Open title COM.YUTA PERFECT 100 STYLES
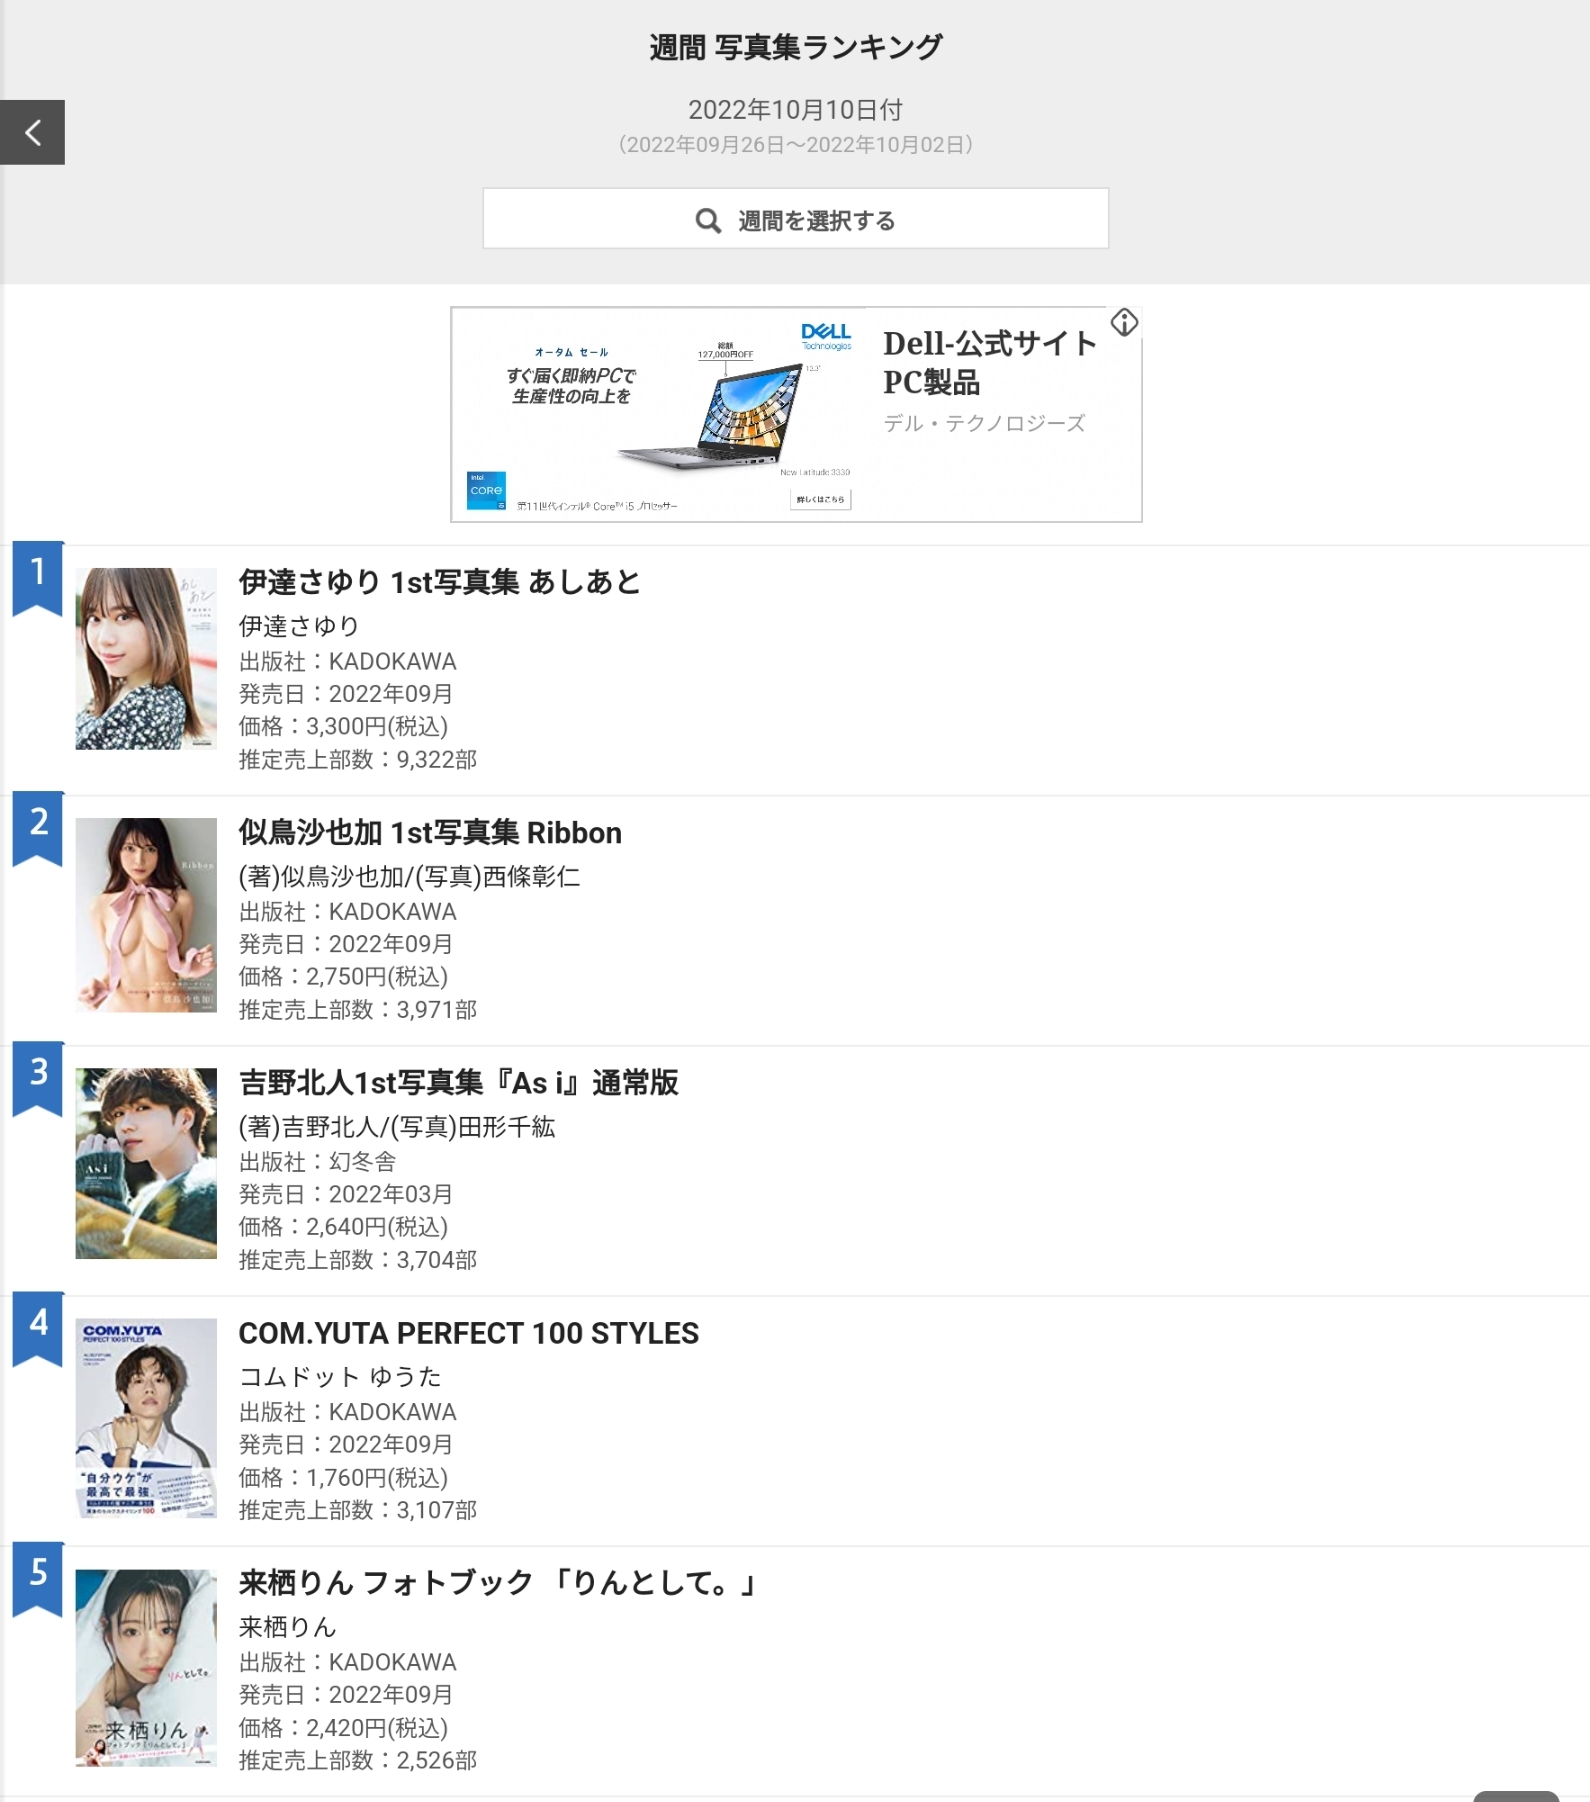This screenshot has height=1802, width=1590. (x=468, y=1333)
